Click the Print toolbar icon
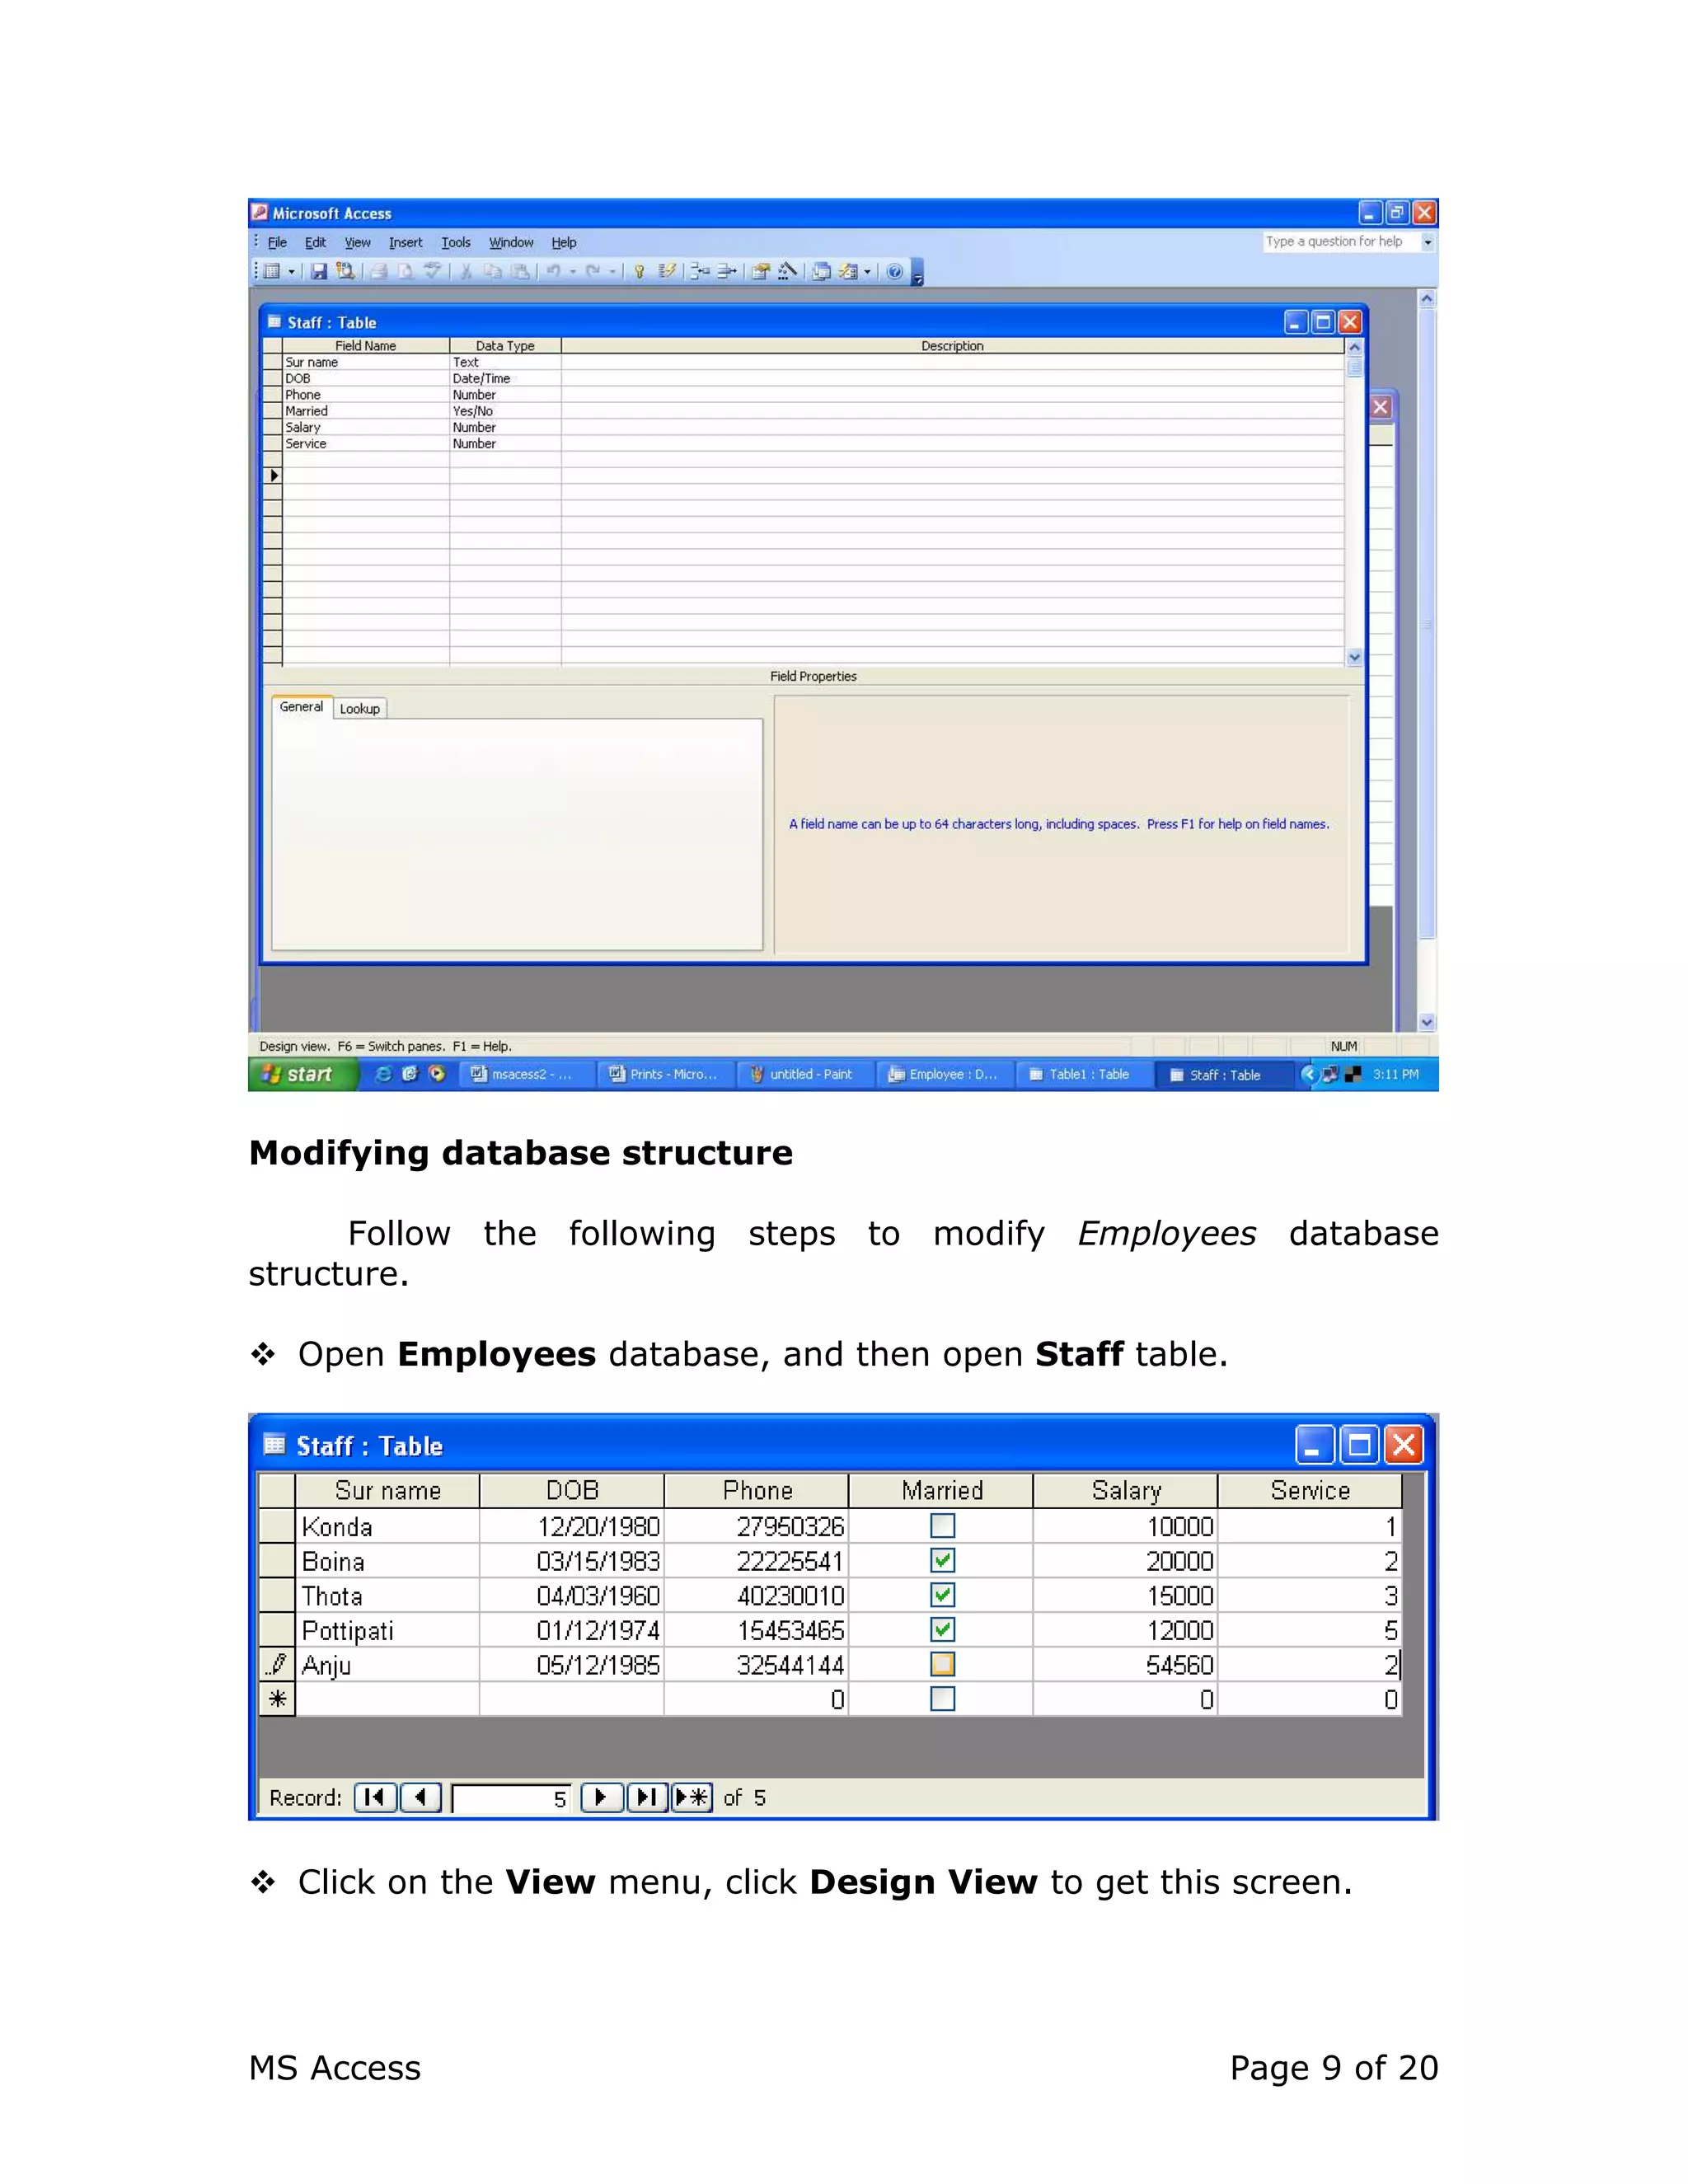The height and width of the screenshot is (2184, 1688). 379,272
